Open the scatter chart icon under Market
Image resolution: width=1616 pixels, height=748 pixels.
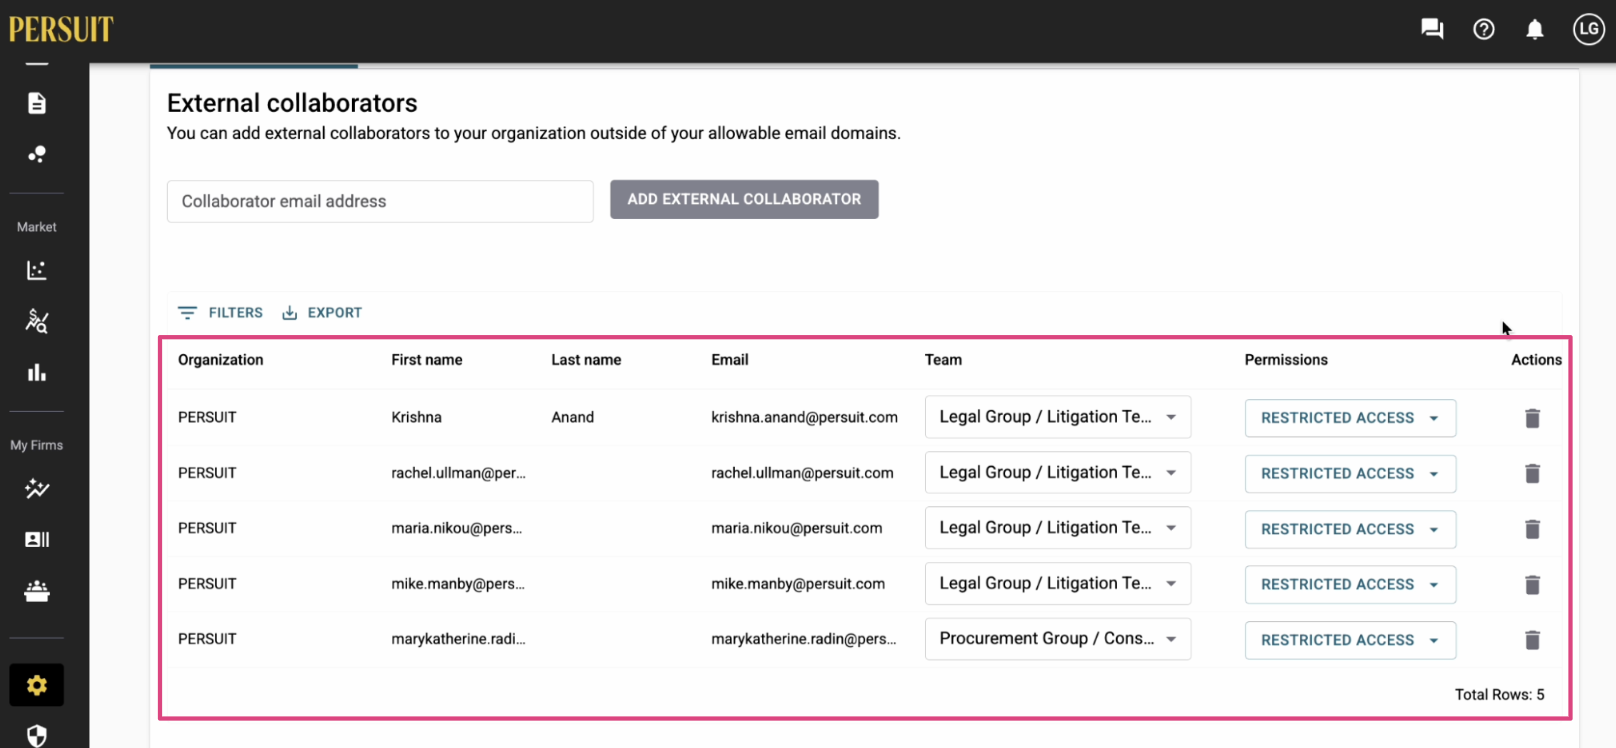click(37, 270)
